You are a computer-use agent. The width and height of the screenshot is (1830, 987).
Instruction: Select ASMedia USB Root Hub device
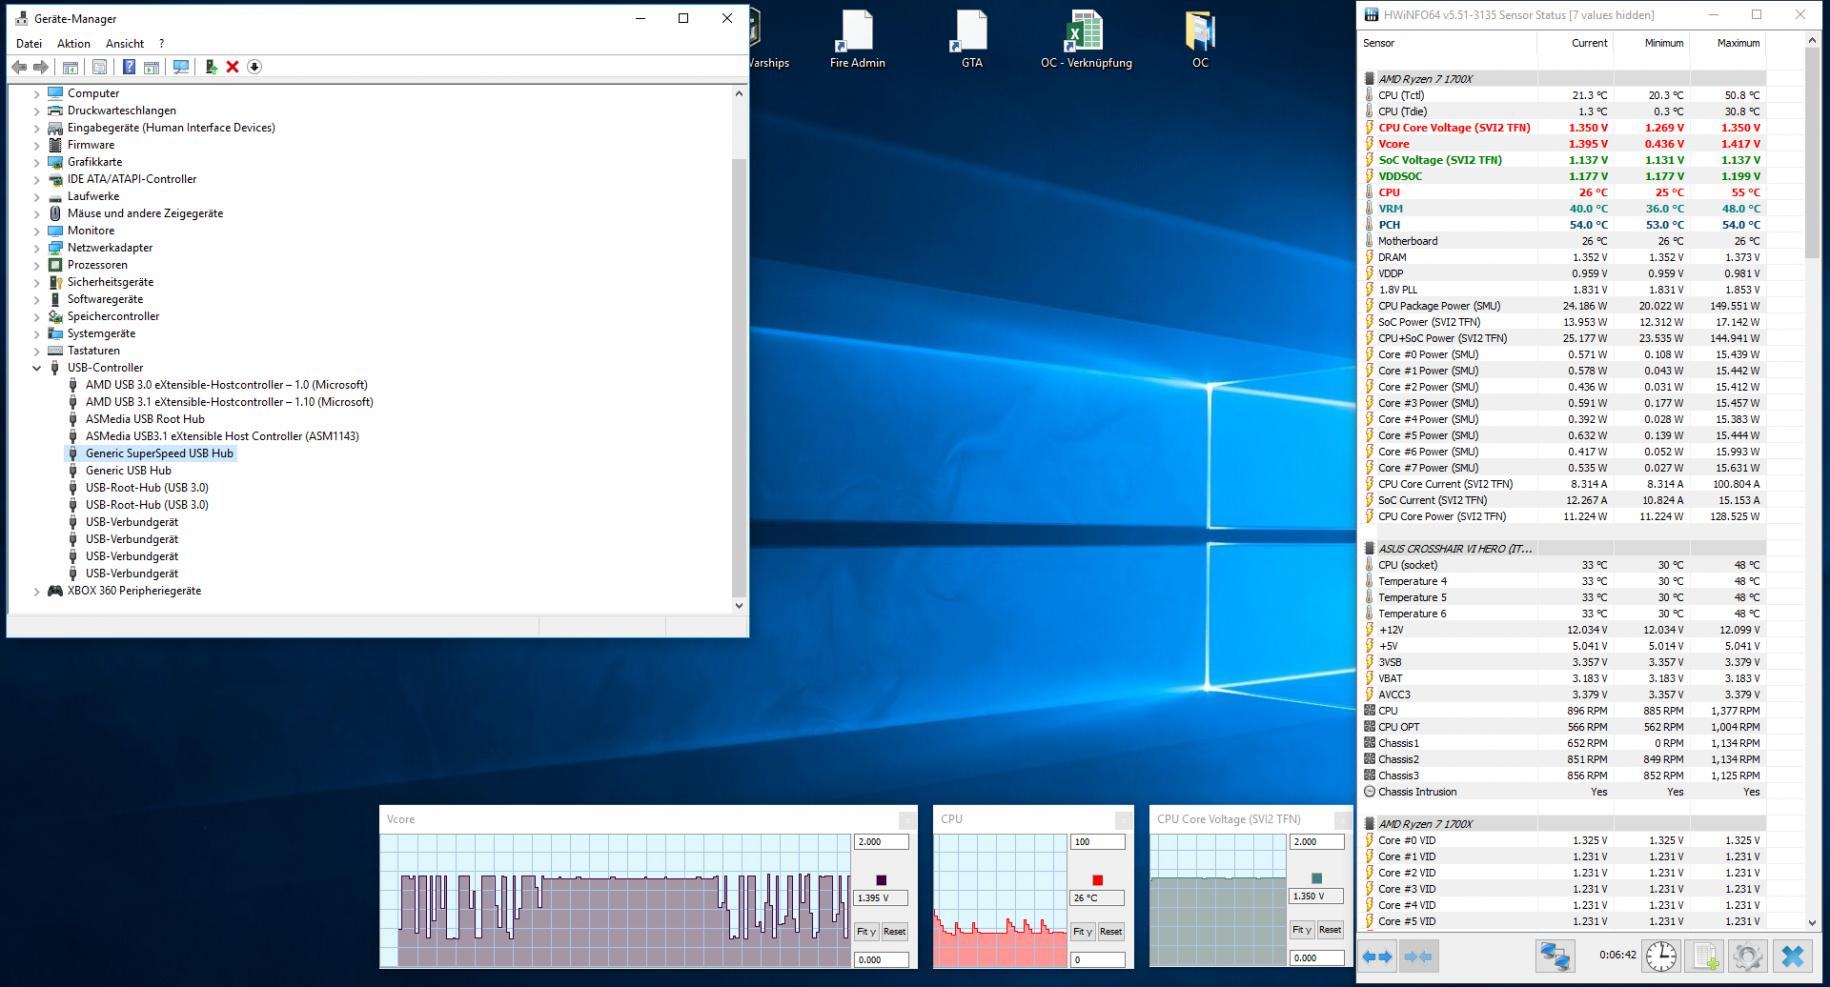click(145, 419)
